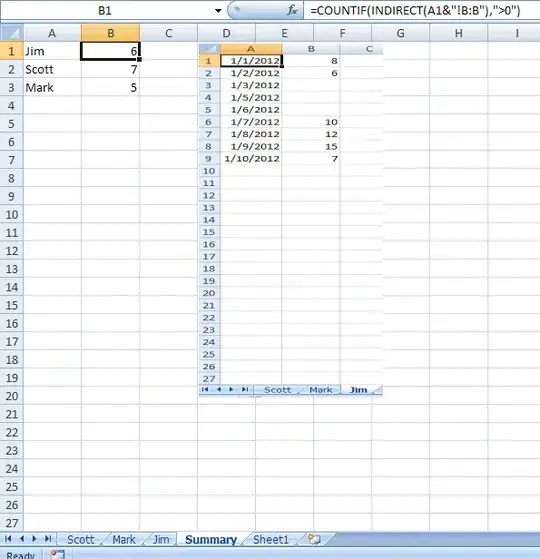
Task: Go to first sheet tab navigation arrow
Action: point(9,539)
